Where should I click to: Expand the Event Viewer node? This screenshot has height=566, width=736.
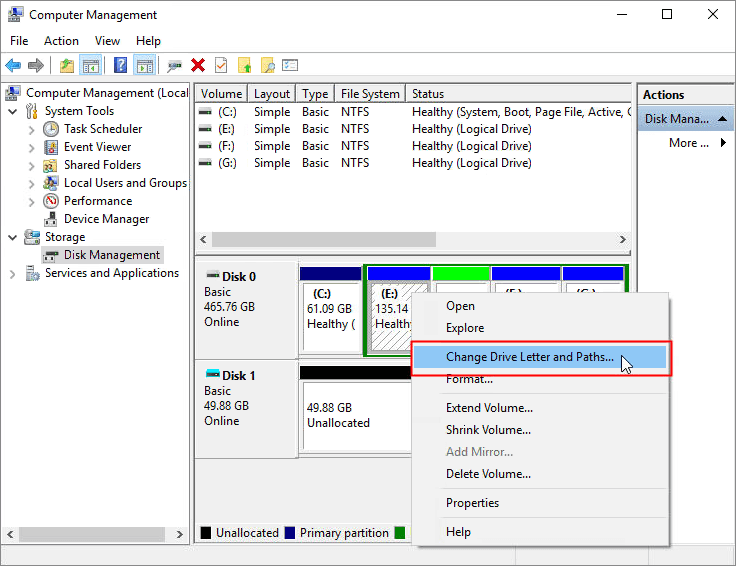click(x=31, y=148)
